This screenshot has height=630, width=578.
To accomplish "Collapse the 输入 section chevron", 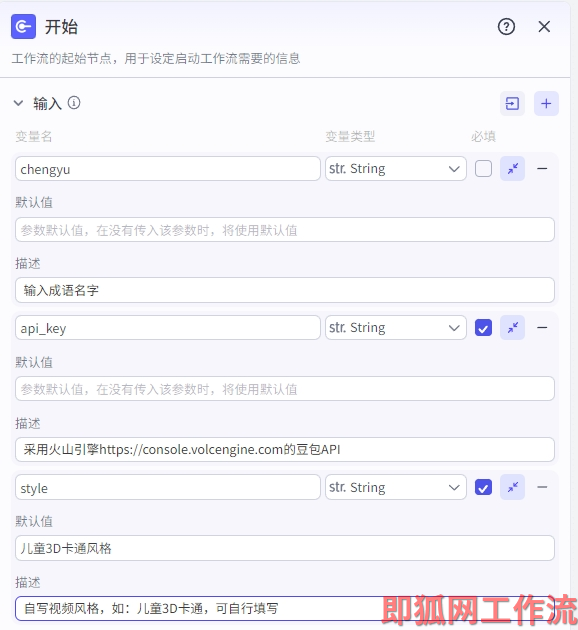I will (x=18, y=103).
